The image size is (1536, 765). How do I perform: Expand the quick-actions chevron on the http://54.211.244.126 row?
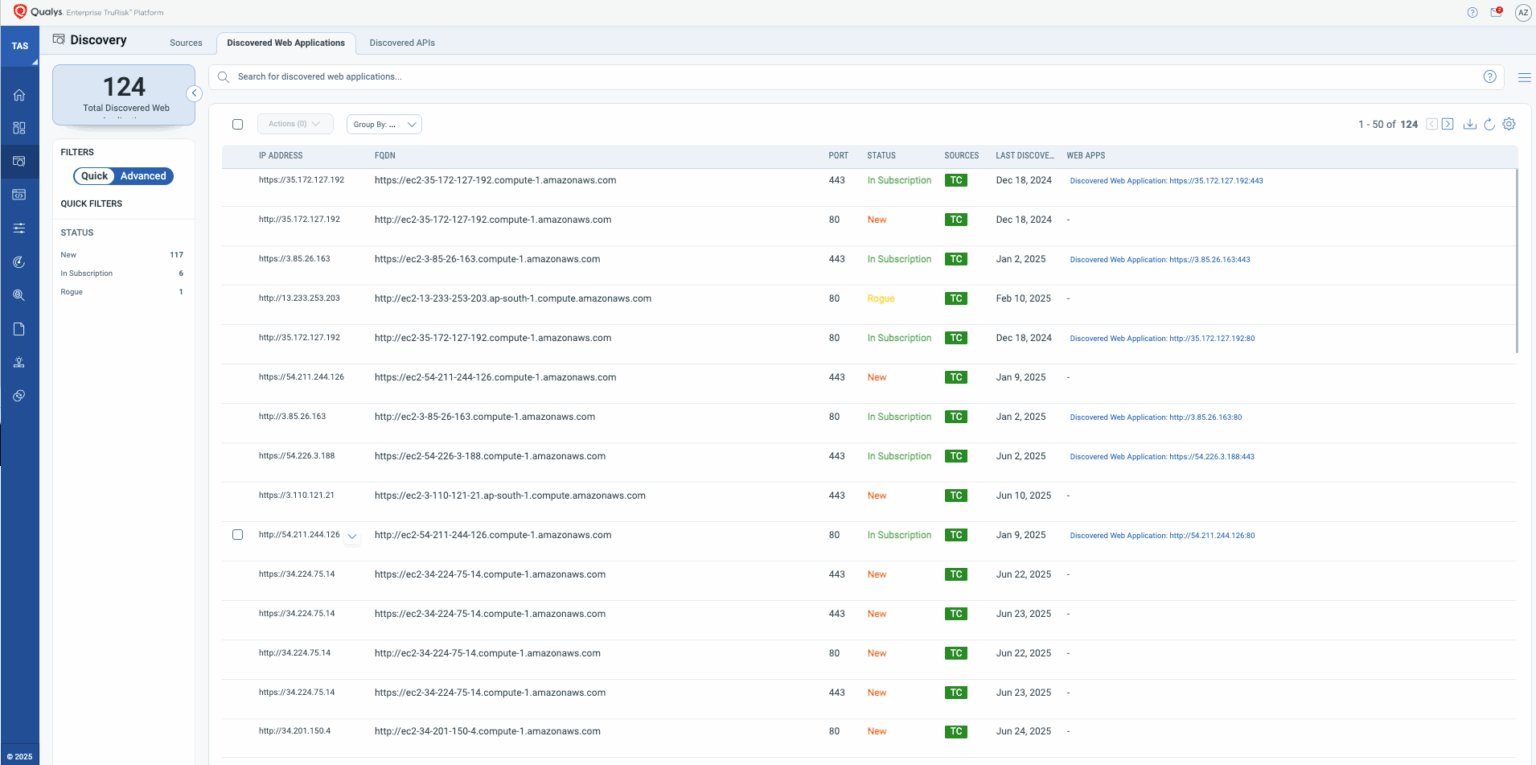[352, 536]
